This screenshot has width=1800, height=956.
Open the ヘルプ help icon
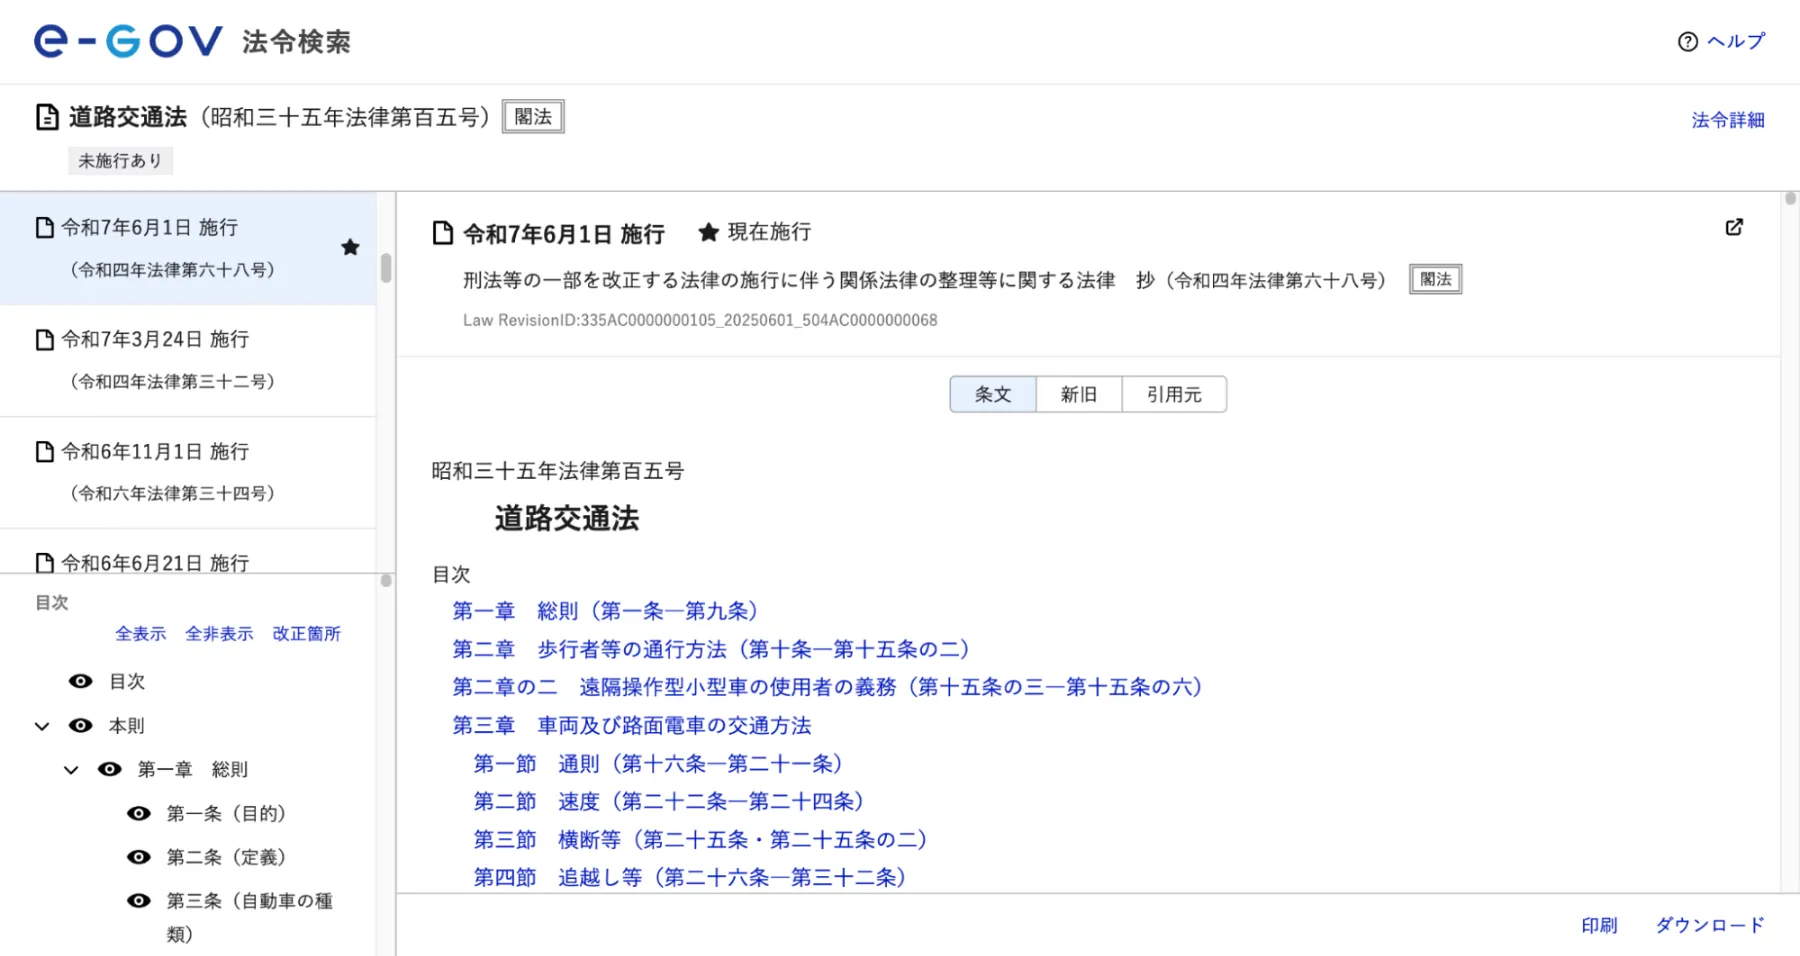(1687, 41)
